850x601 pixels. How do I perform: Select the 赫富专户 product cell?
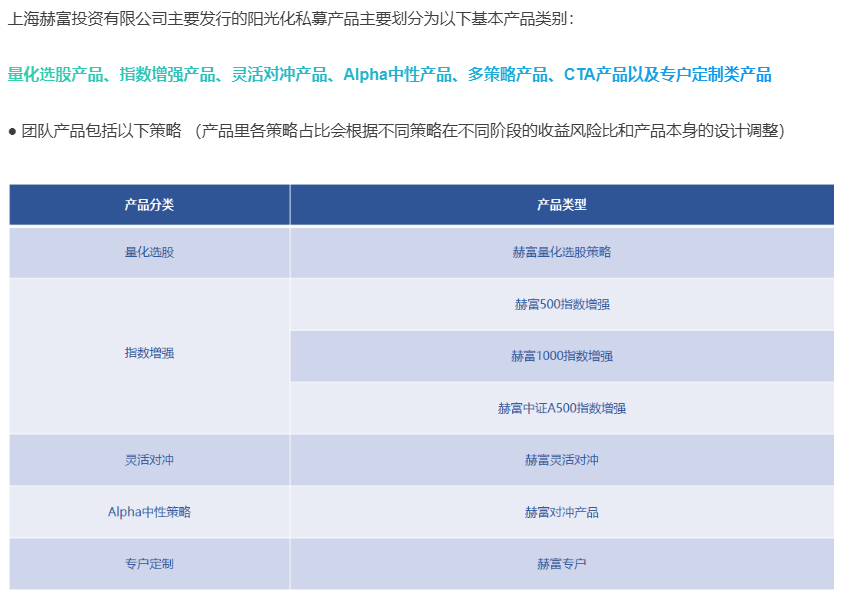click(x=561, y=564)
